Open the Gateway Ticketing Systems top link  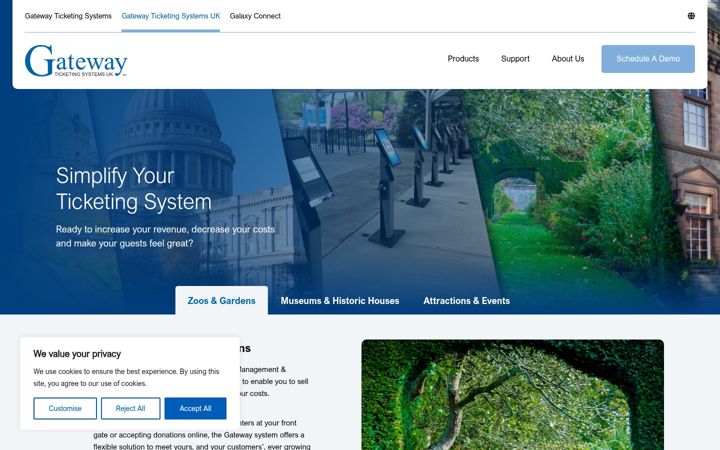(68, 16)
